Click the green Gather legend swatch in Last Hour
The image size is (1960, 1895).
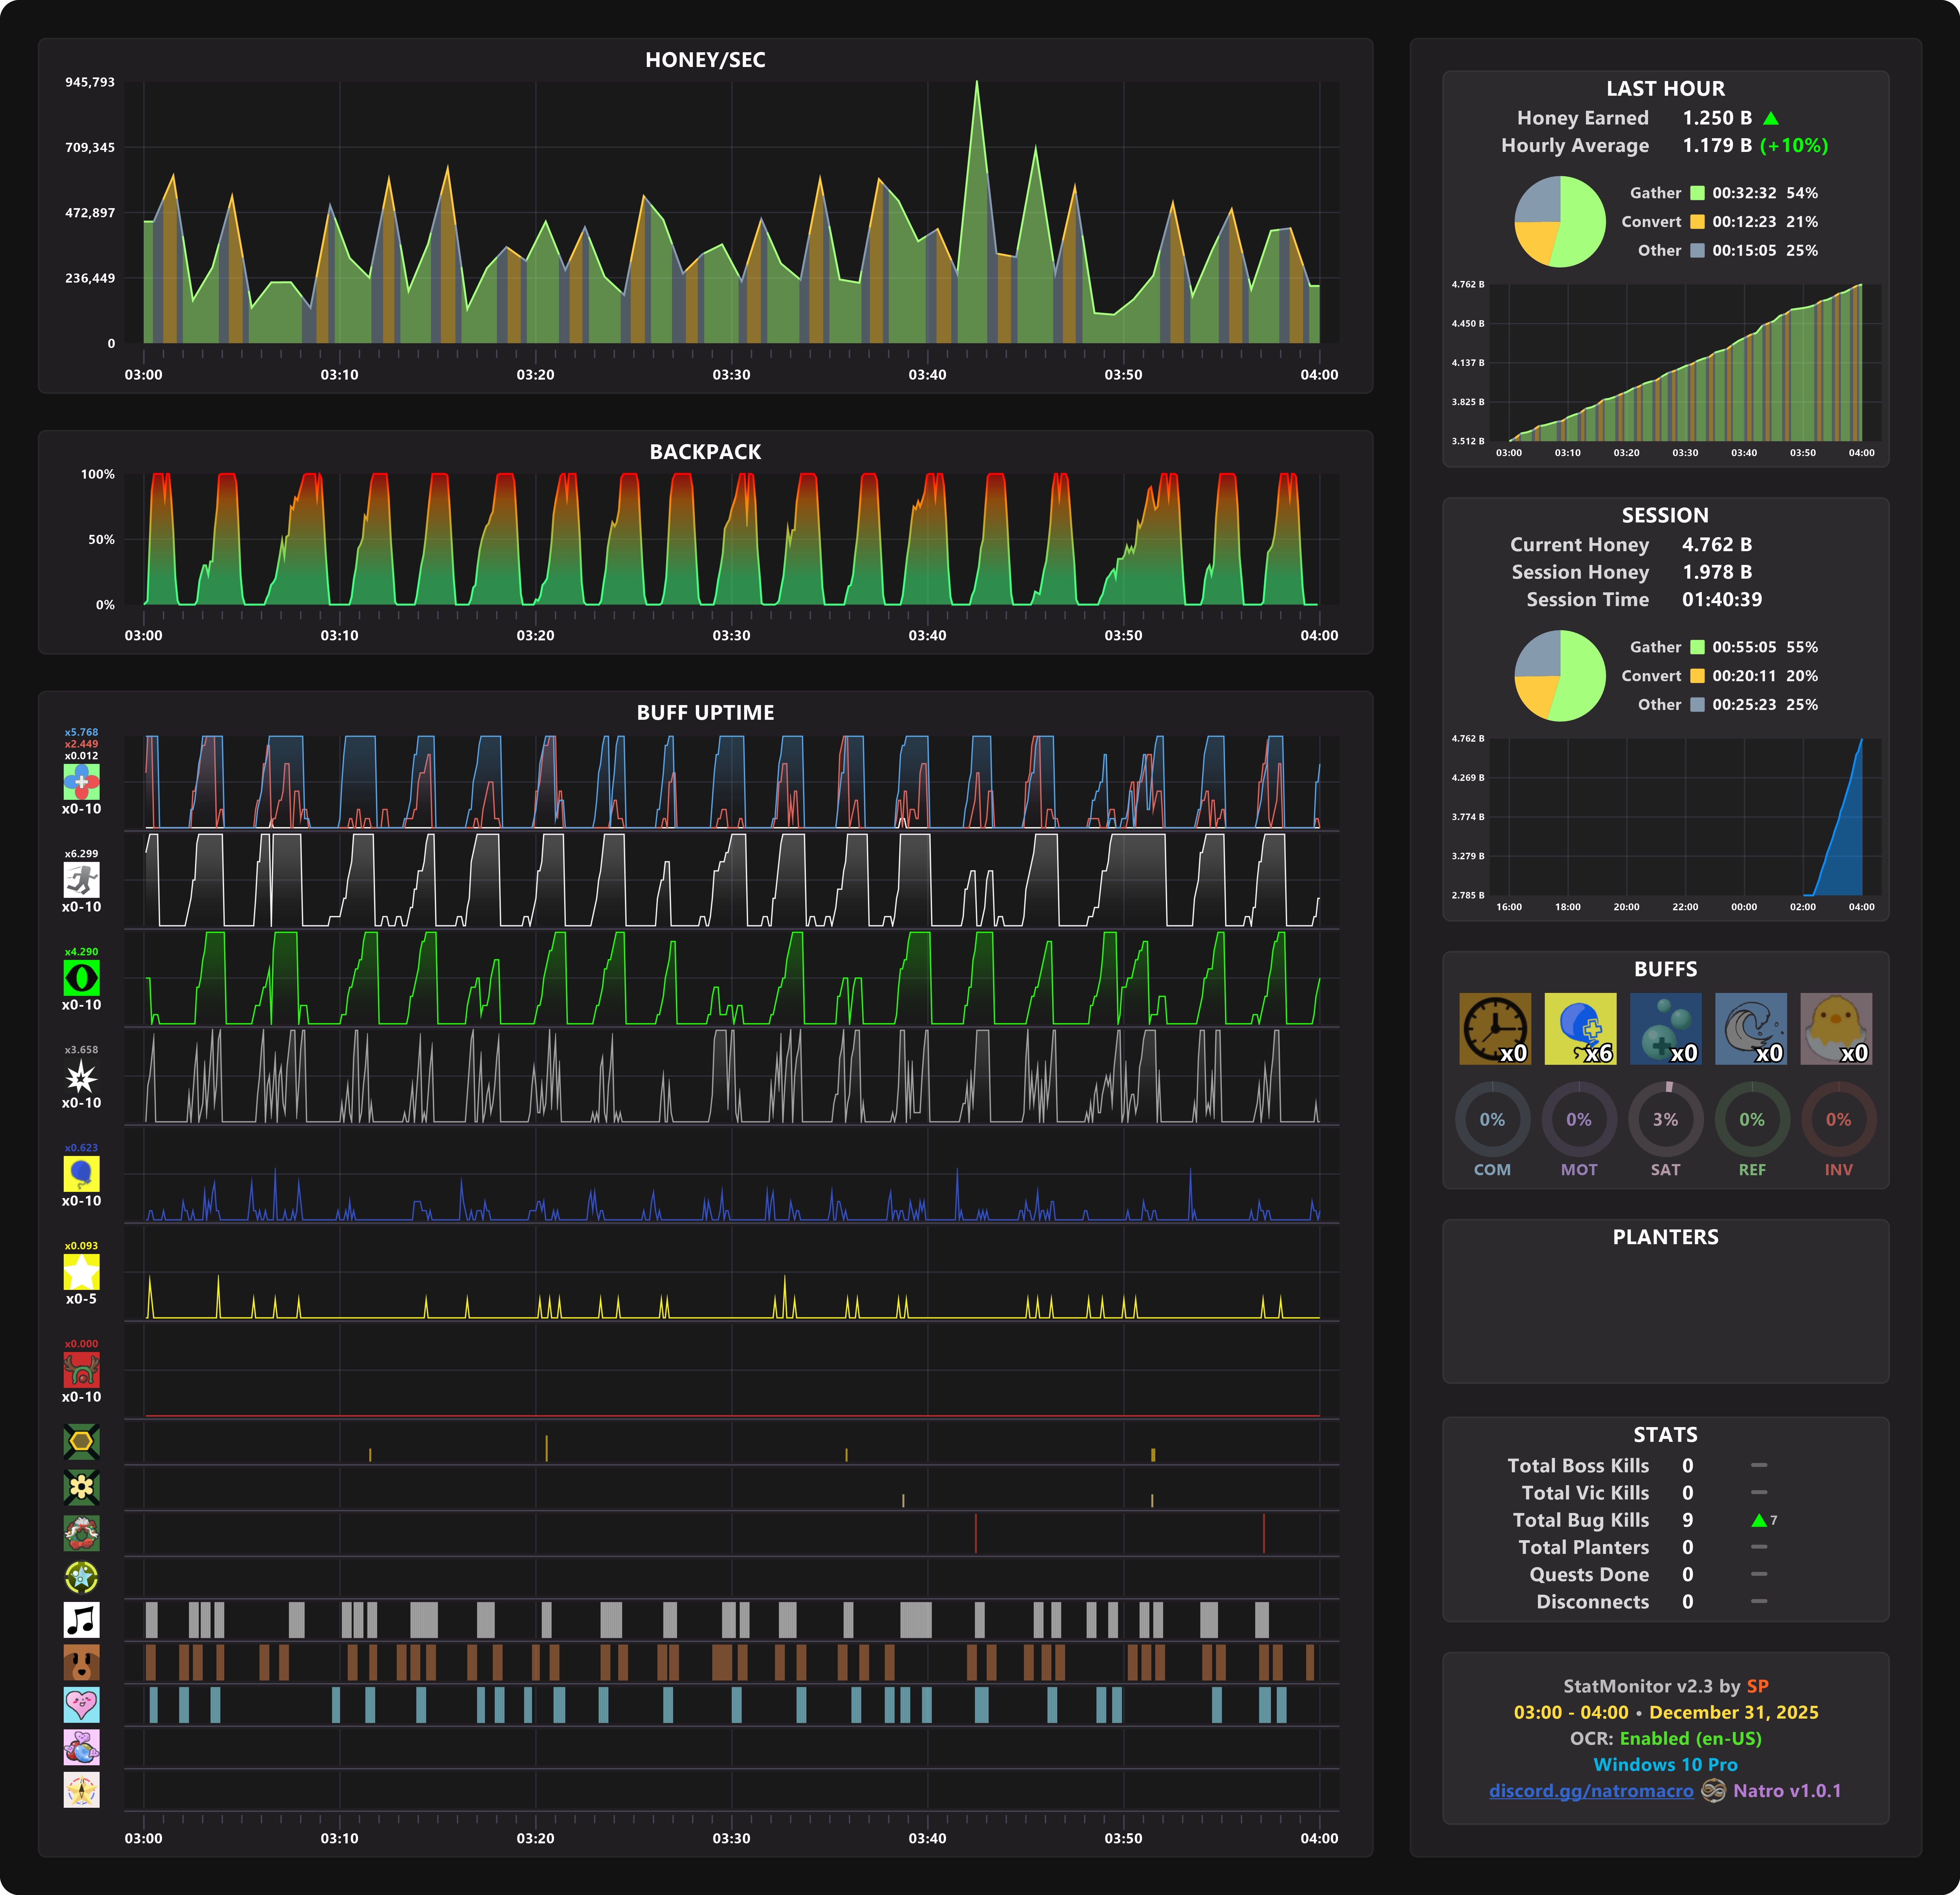click(1697, 193)
